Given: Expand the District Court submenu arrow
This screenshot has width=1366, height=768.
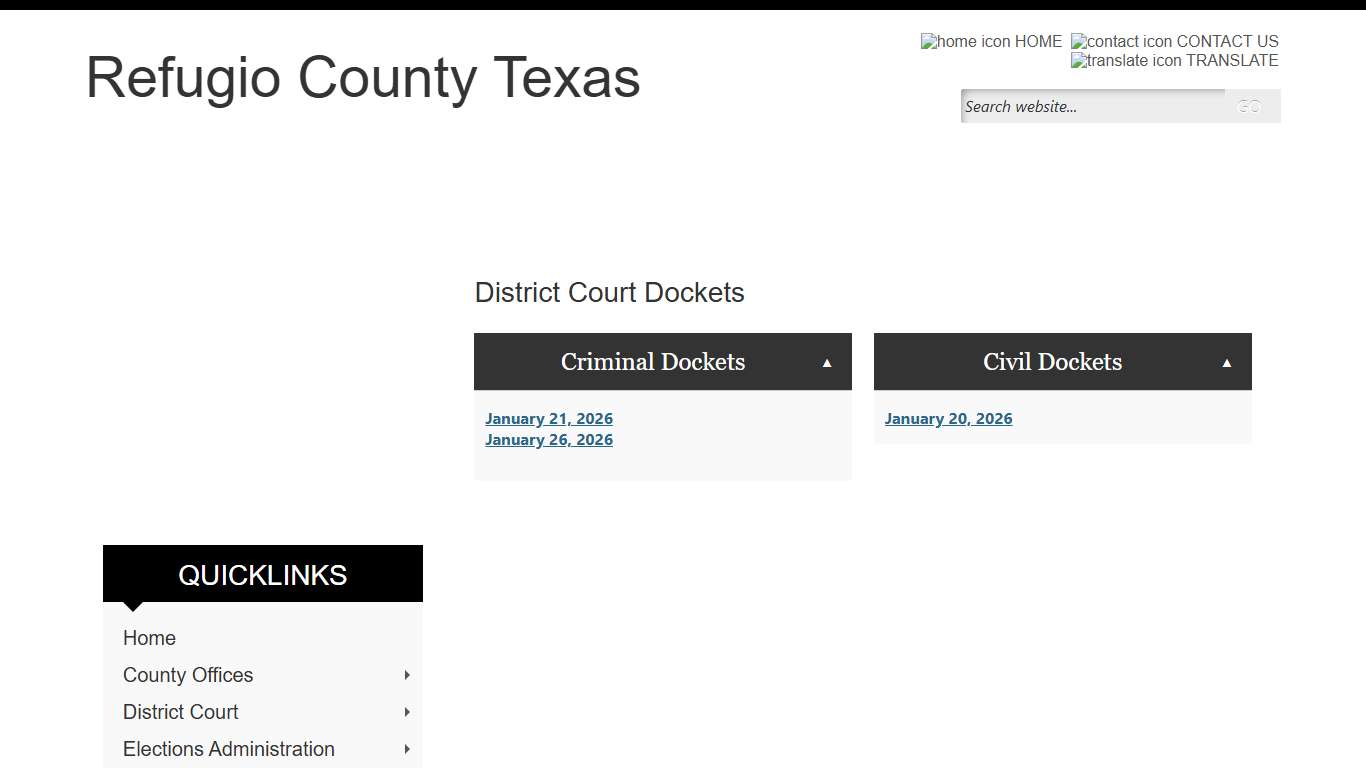Looking at the screenshot, I should [406, 712].
